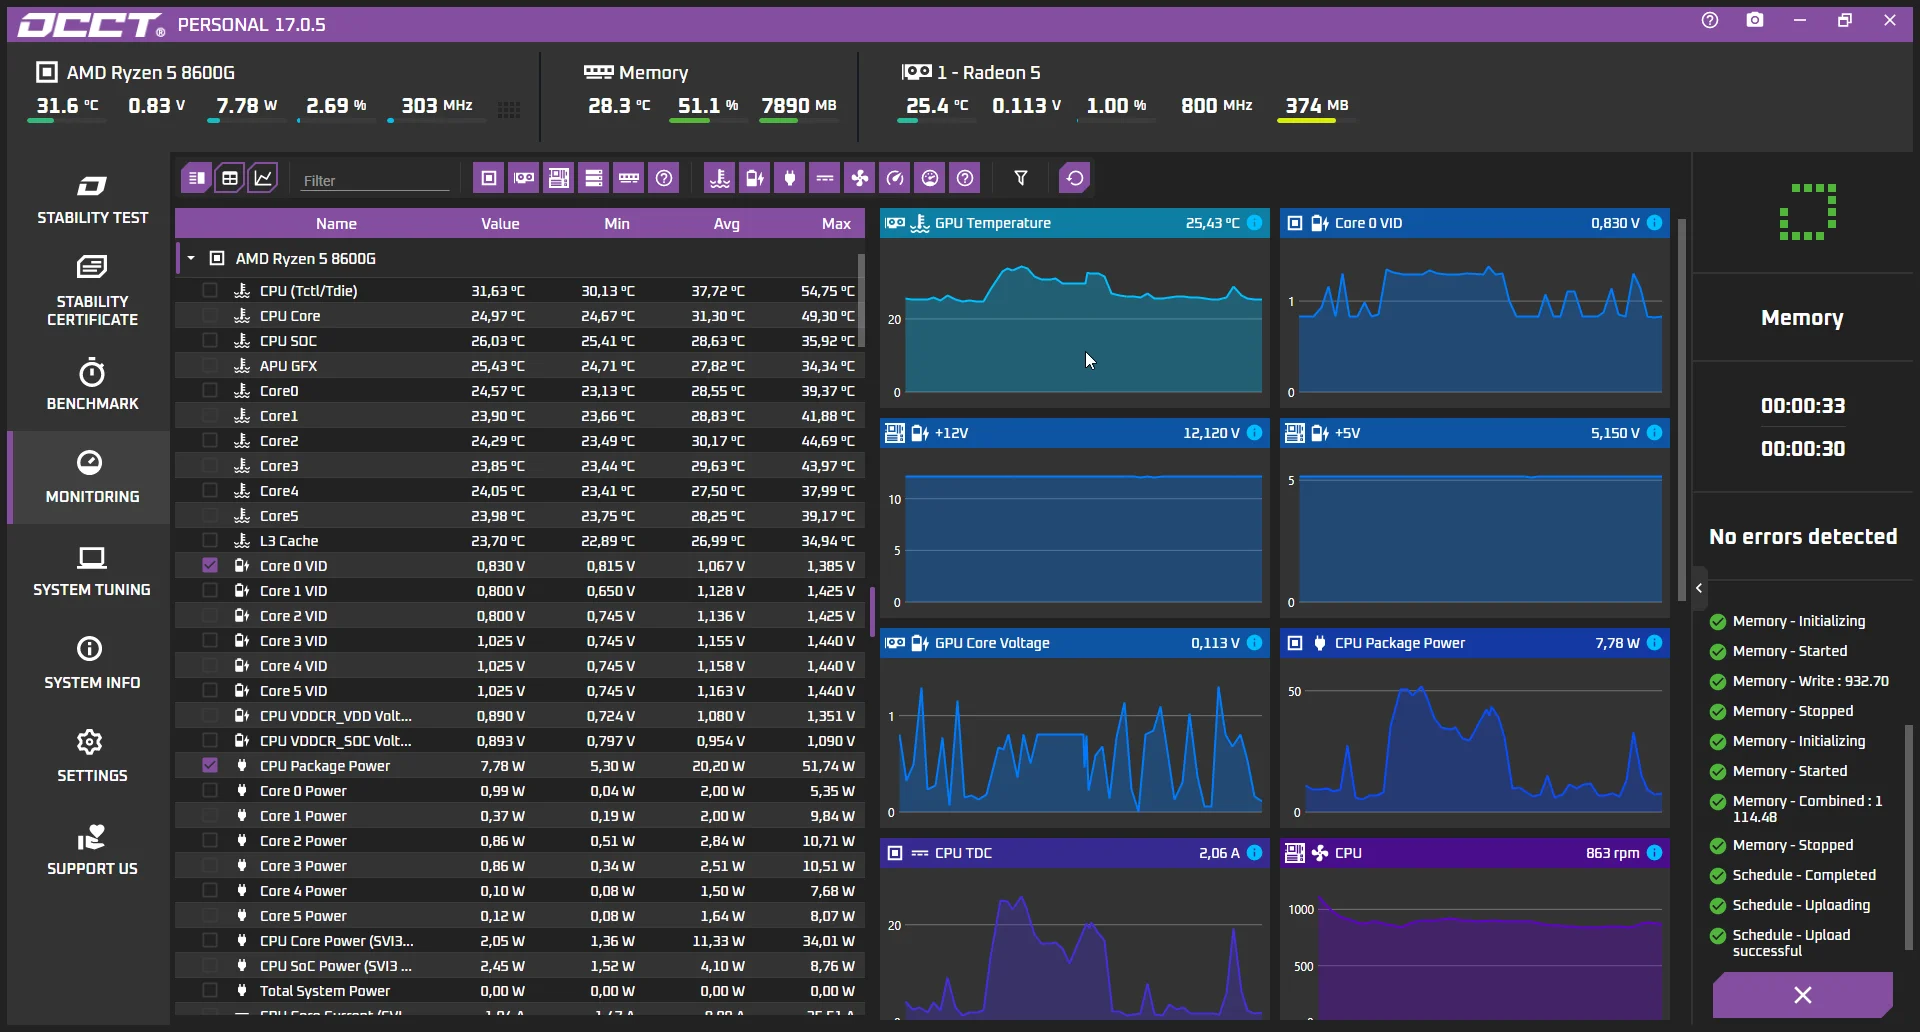Take a screenshot with the camera icon

(1755, 20)
